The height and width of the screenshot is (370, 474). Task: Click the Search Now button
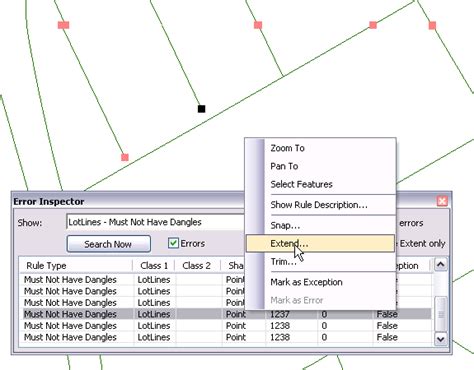pos(109,244)
